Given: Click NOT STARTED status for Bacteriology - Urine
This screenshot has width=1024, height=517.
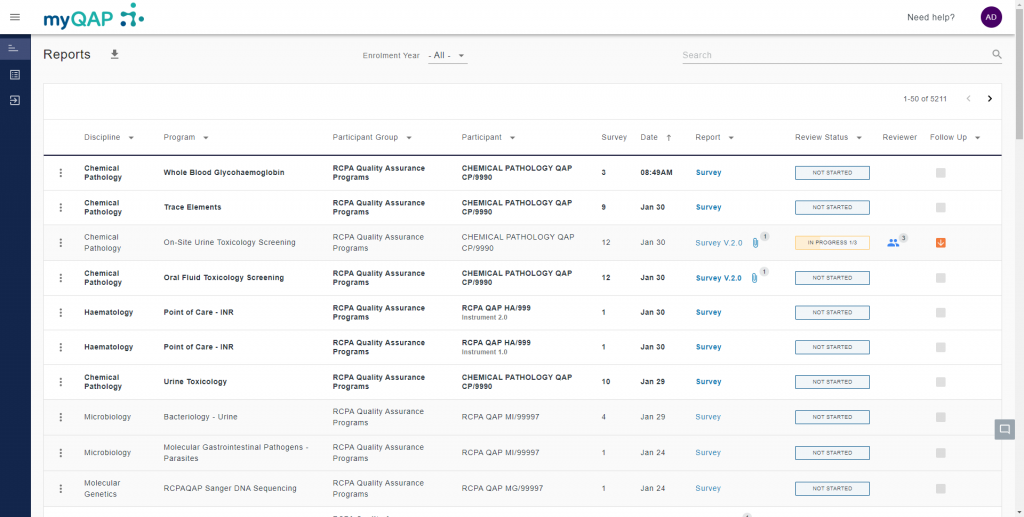Looking at the screenshot, I should click(832, 417).
